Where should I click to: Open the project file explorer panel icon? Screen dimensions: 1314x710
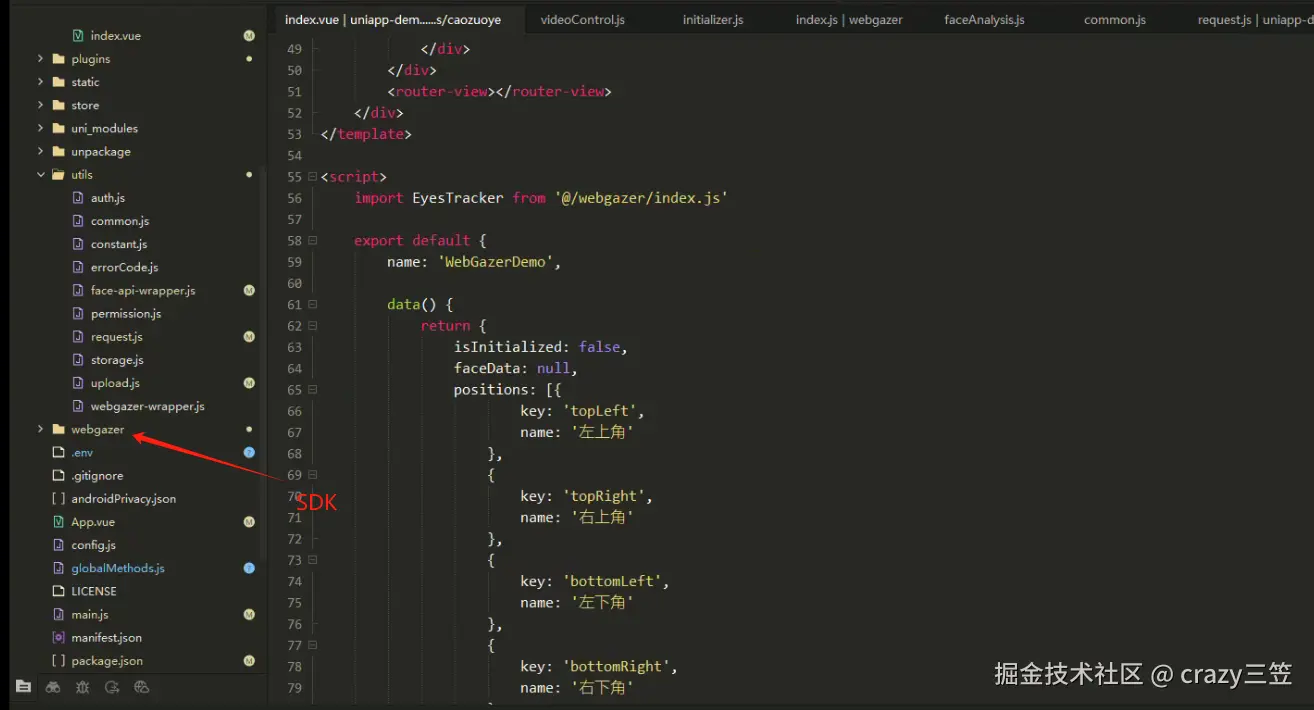[23, 687]
